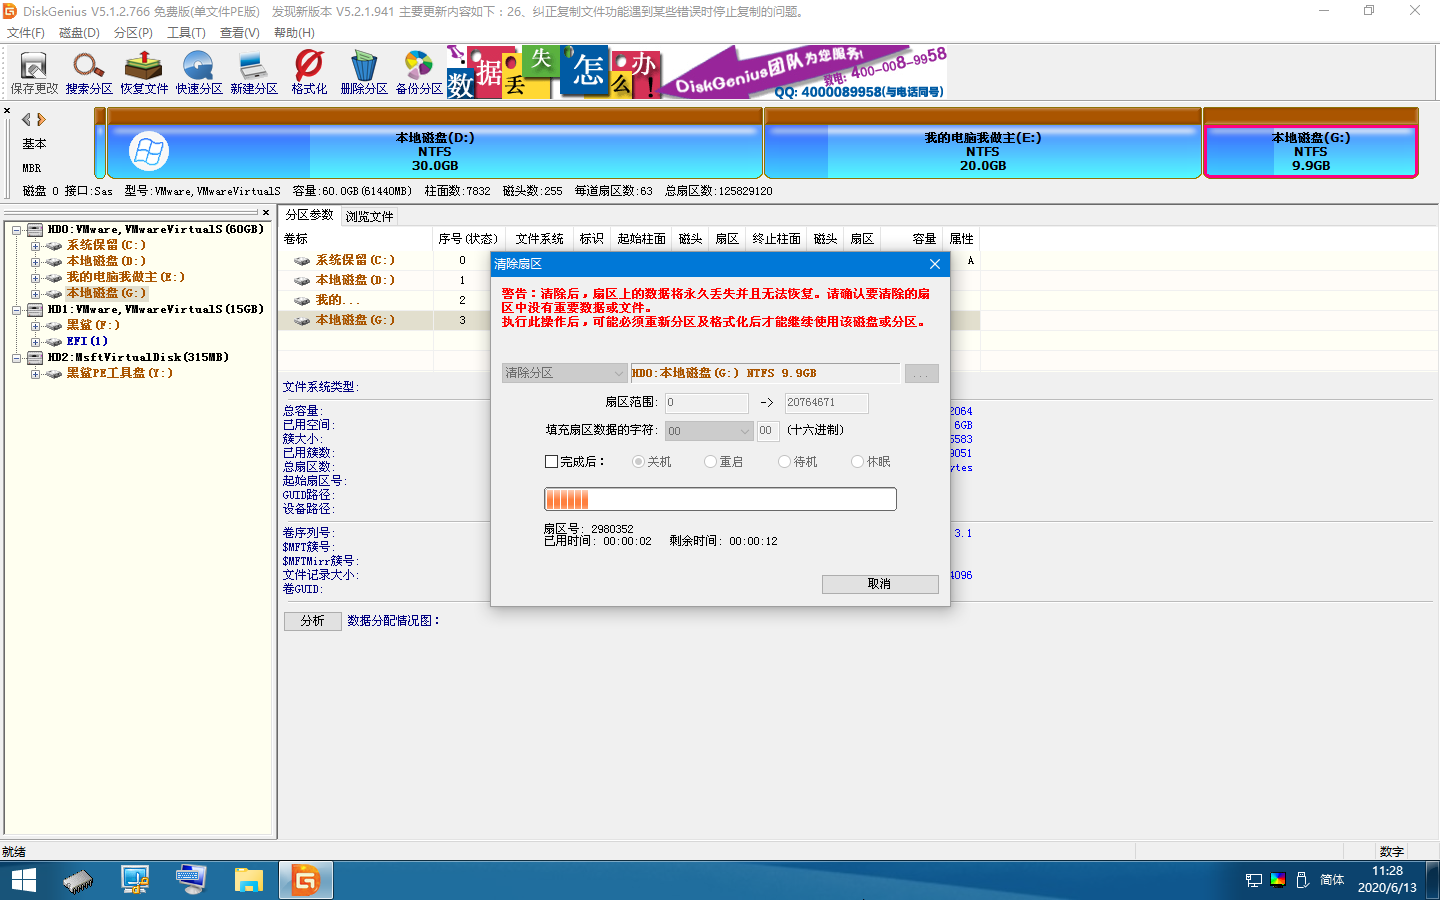The width and height of the screenshot is (1440, 900).
Task: Open the 磁盘(D) menu
Action: tap(79, 33)
